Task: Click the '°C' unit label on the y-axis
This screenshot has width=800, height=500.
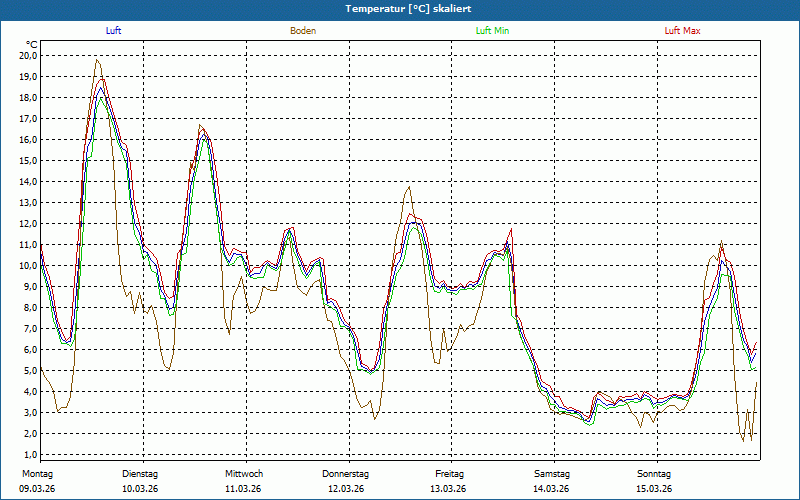Action: [x=32, y=44]
